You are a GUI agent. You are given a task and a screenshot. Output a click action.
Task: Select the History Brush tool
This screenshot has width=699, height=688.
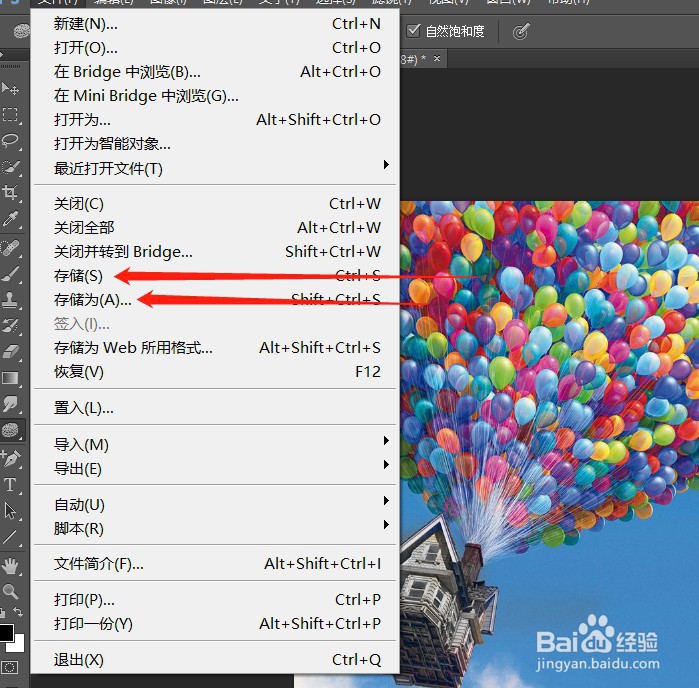pos(10,326)
